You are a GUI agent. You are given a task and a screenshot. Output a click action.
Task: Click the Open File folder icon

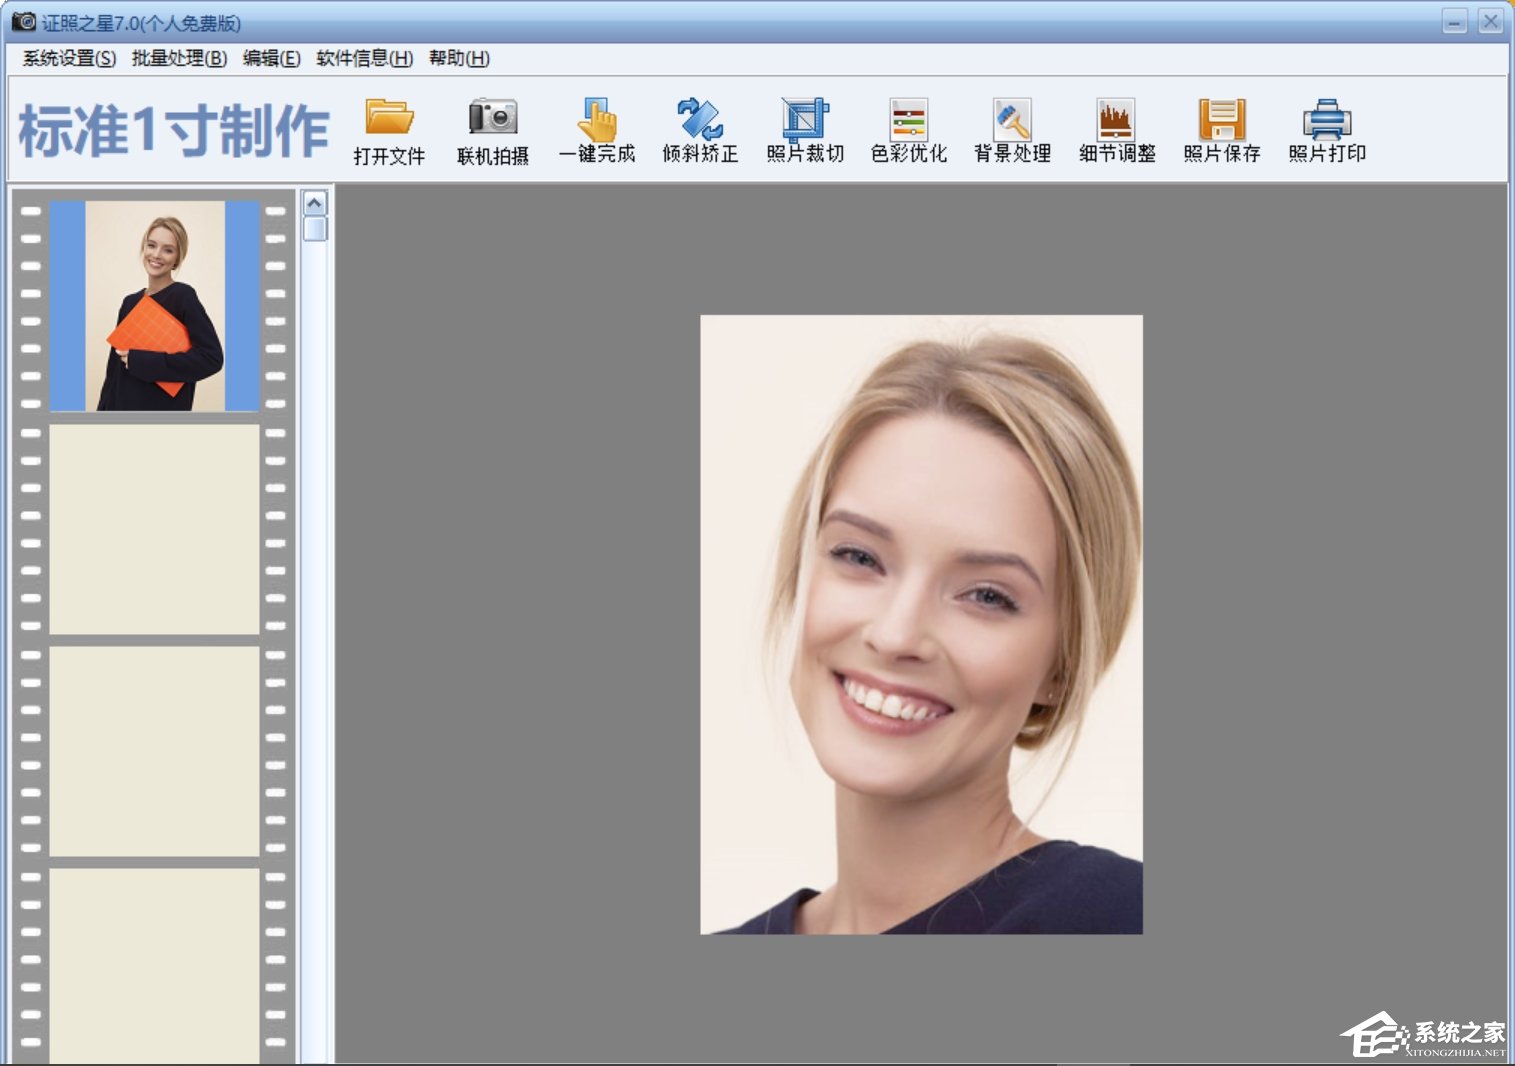[x=389, y=119]
